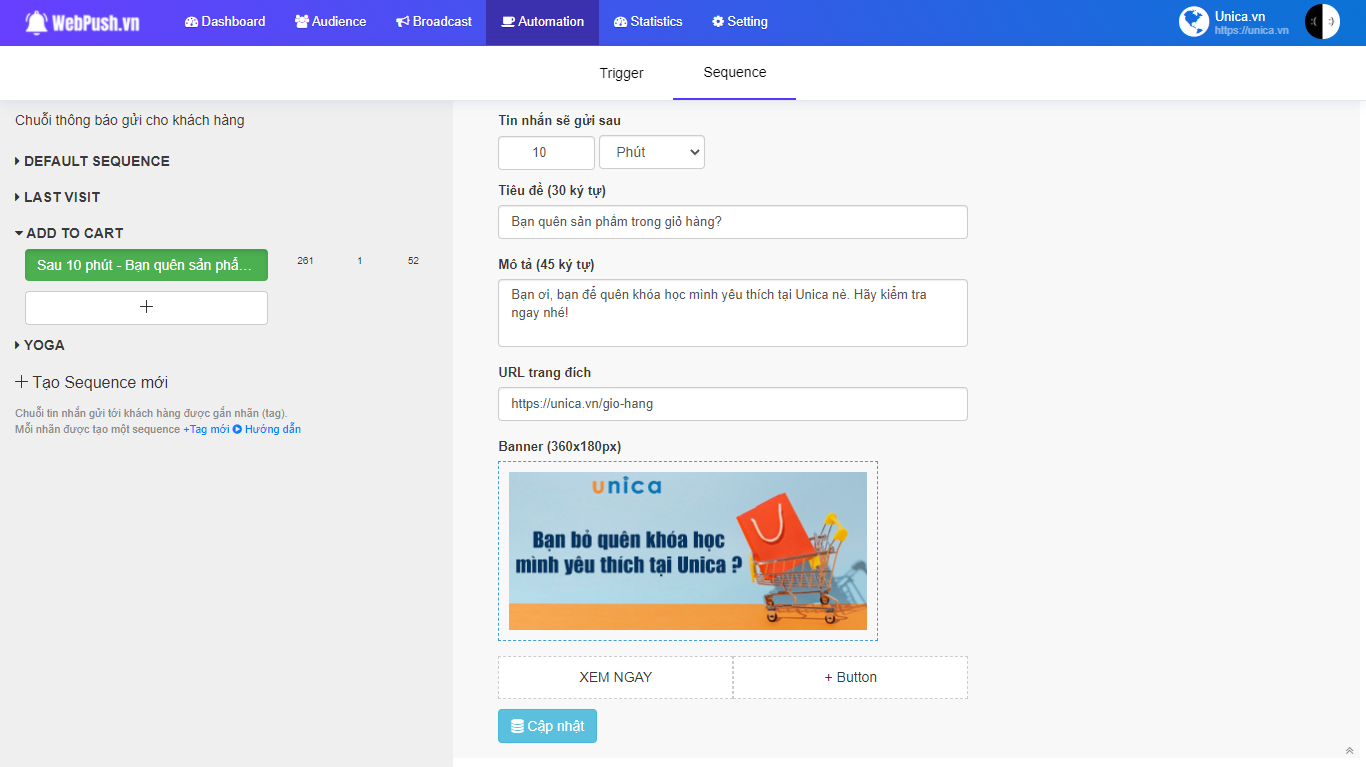
Task: Click the Unica.vn globe icon
Action: [1194, 22]
